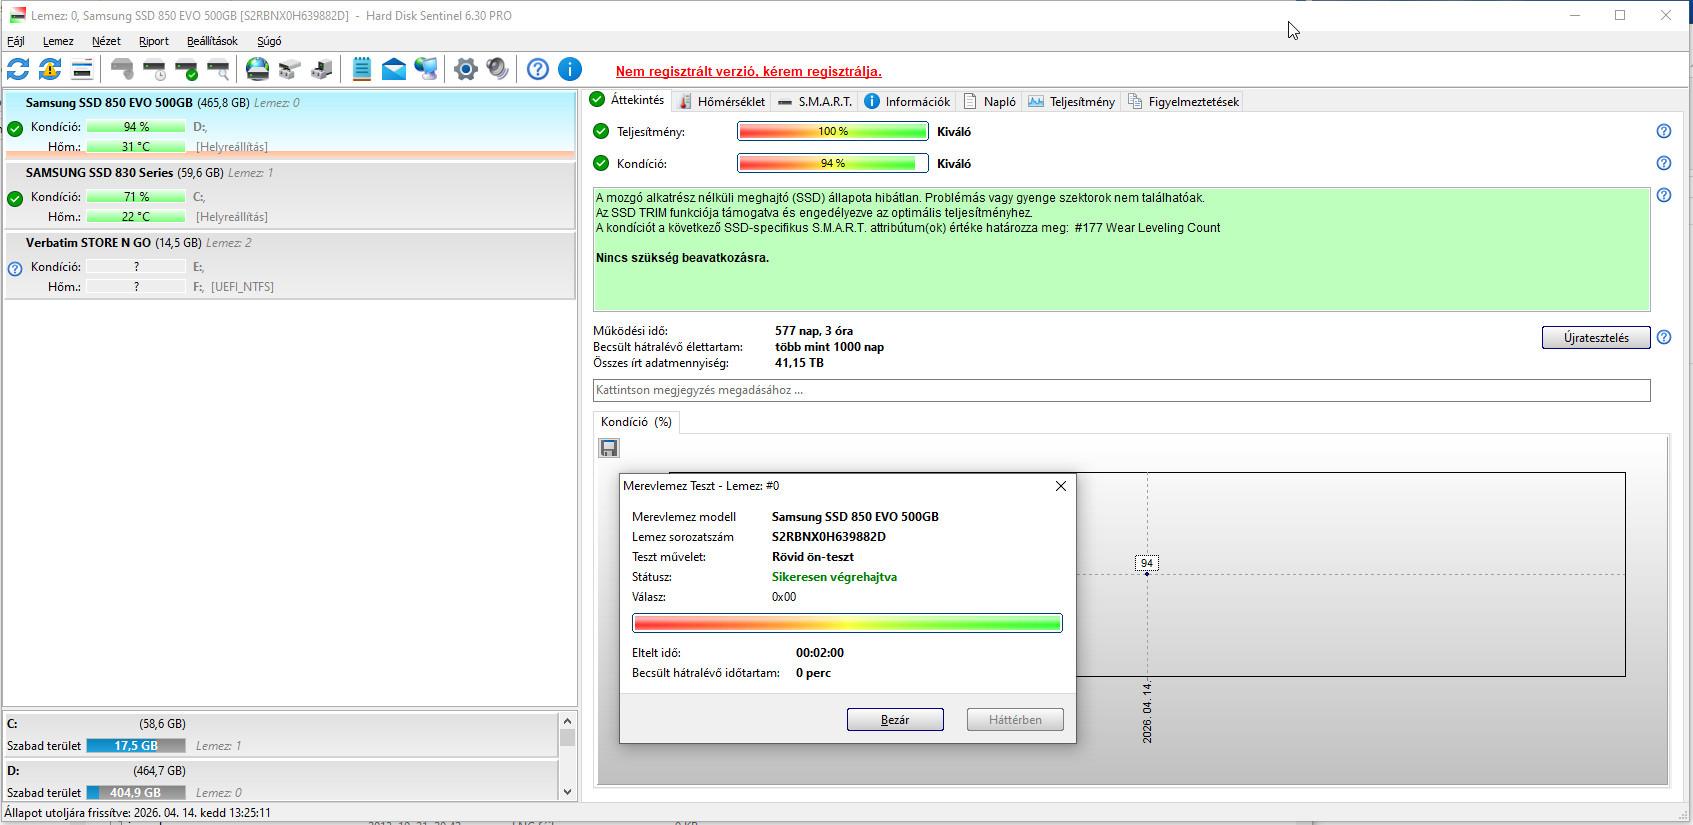Select the Verbatim STORE N GO disk entry

(290, 265)
